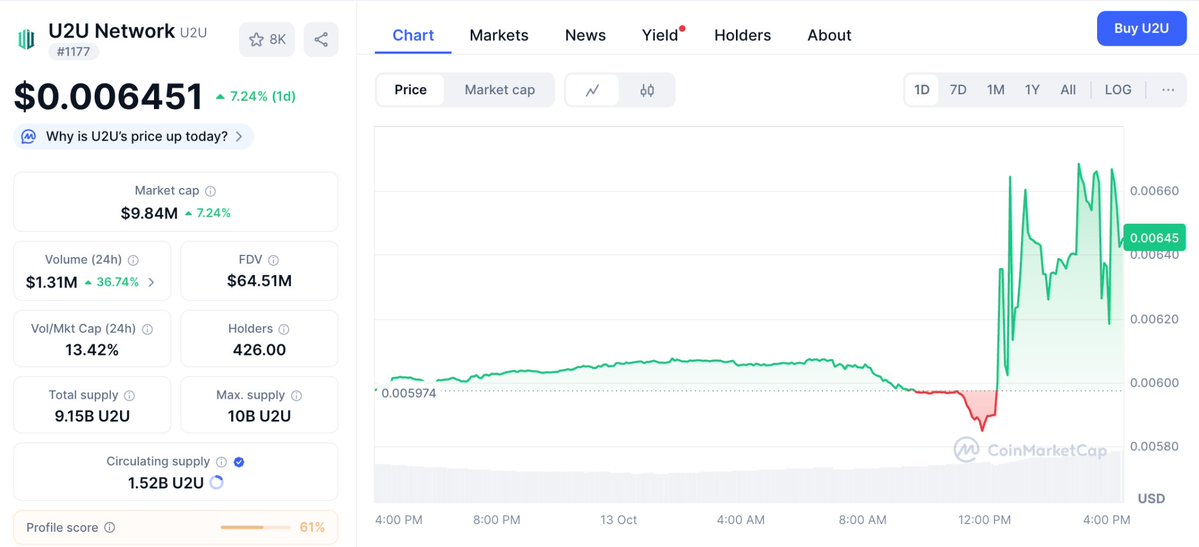Switch to line chart view icon
The height and width of the screenshot is (547, 1199).
593,90
